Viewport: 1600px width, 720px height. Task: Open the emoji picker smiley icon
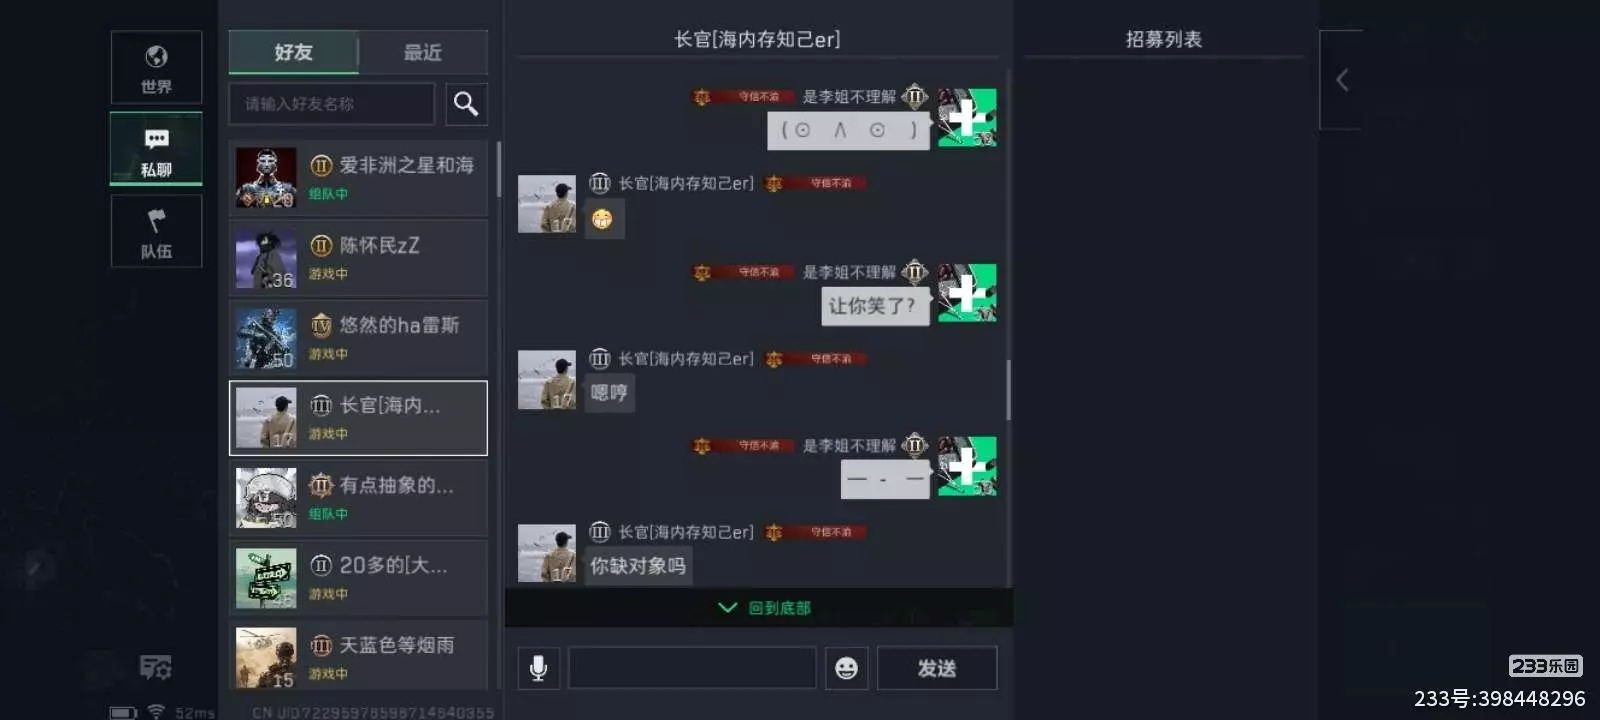coord(846,668)
